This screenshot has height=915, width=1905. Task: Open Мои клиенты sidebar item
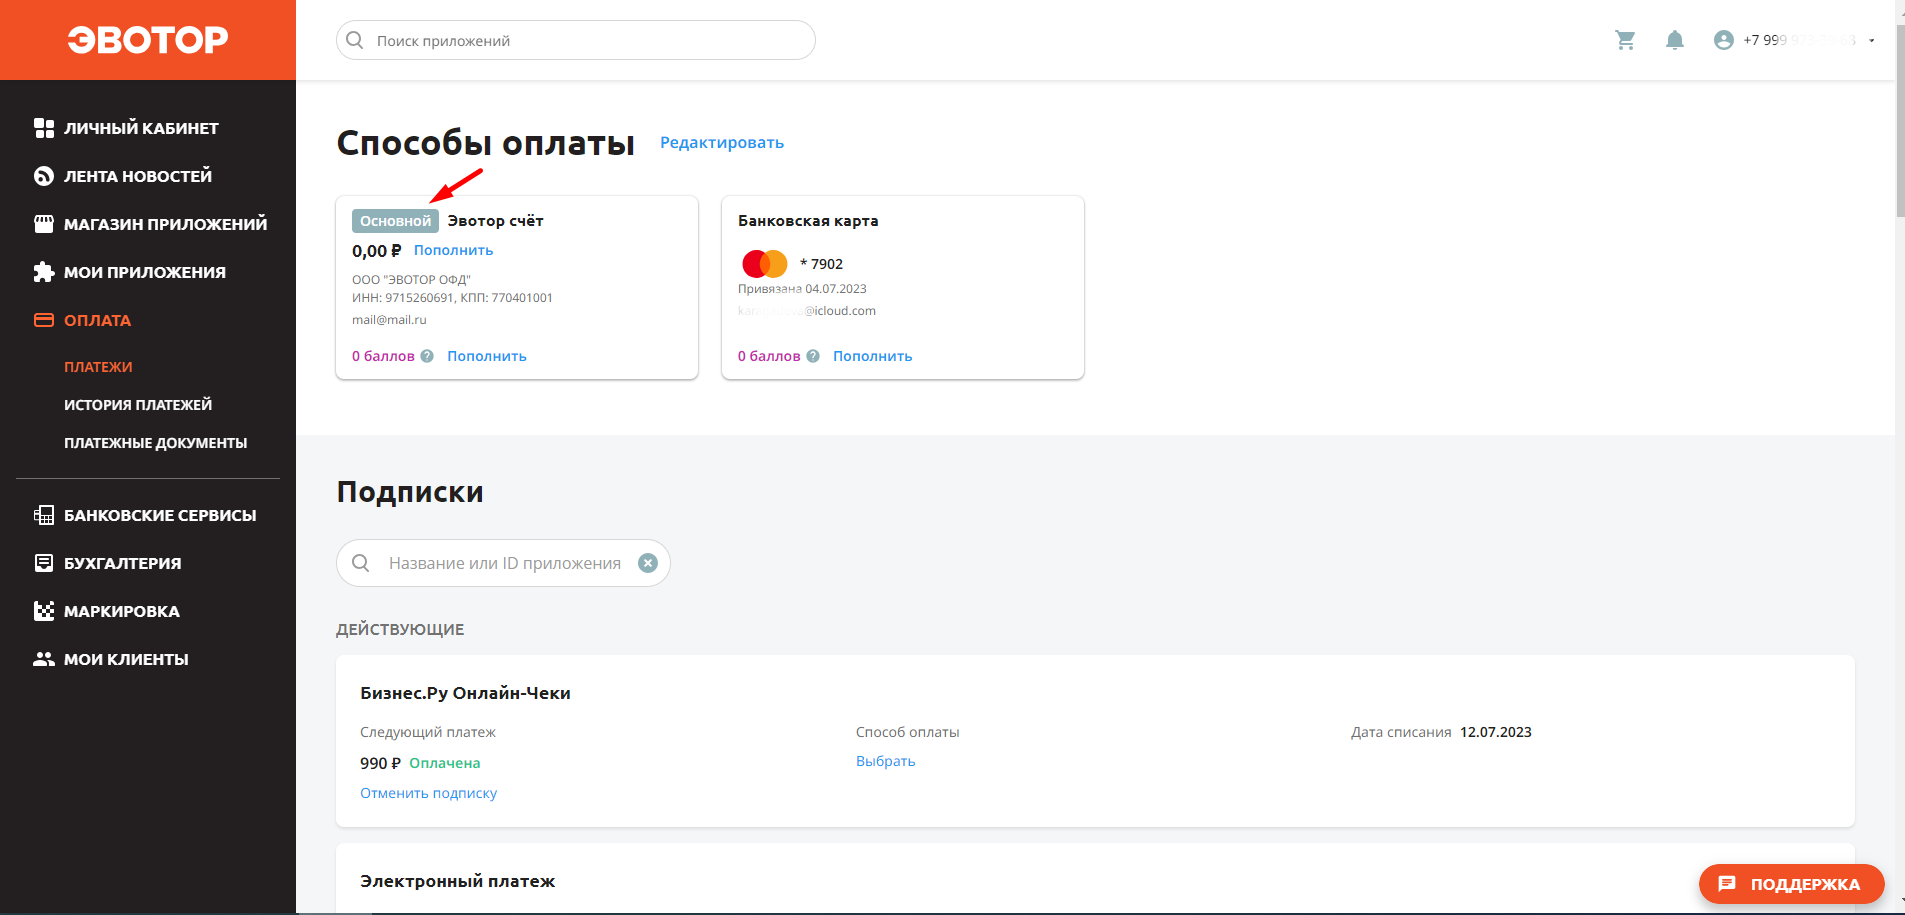tap(126, 659)
